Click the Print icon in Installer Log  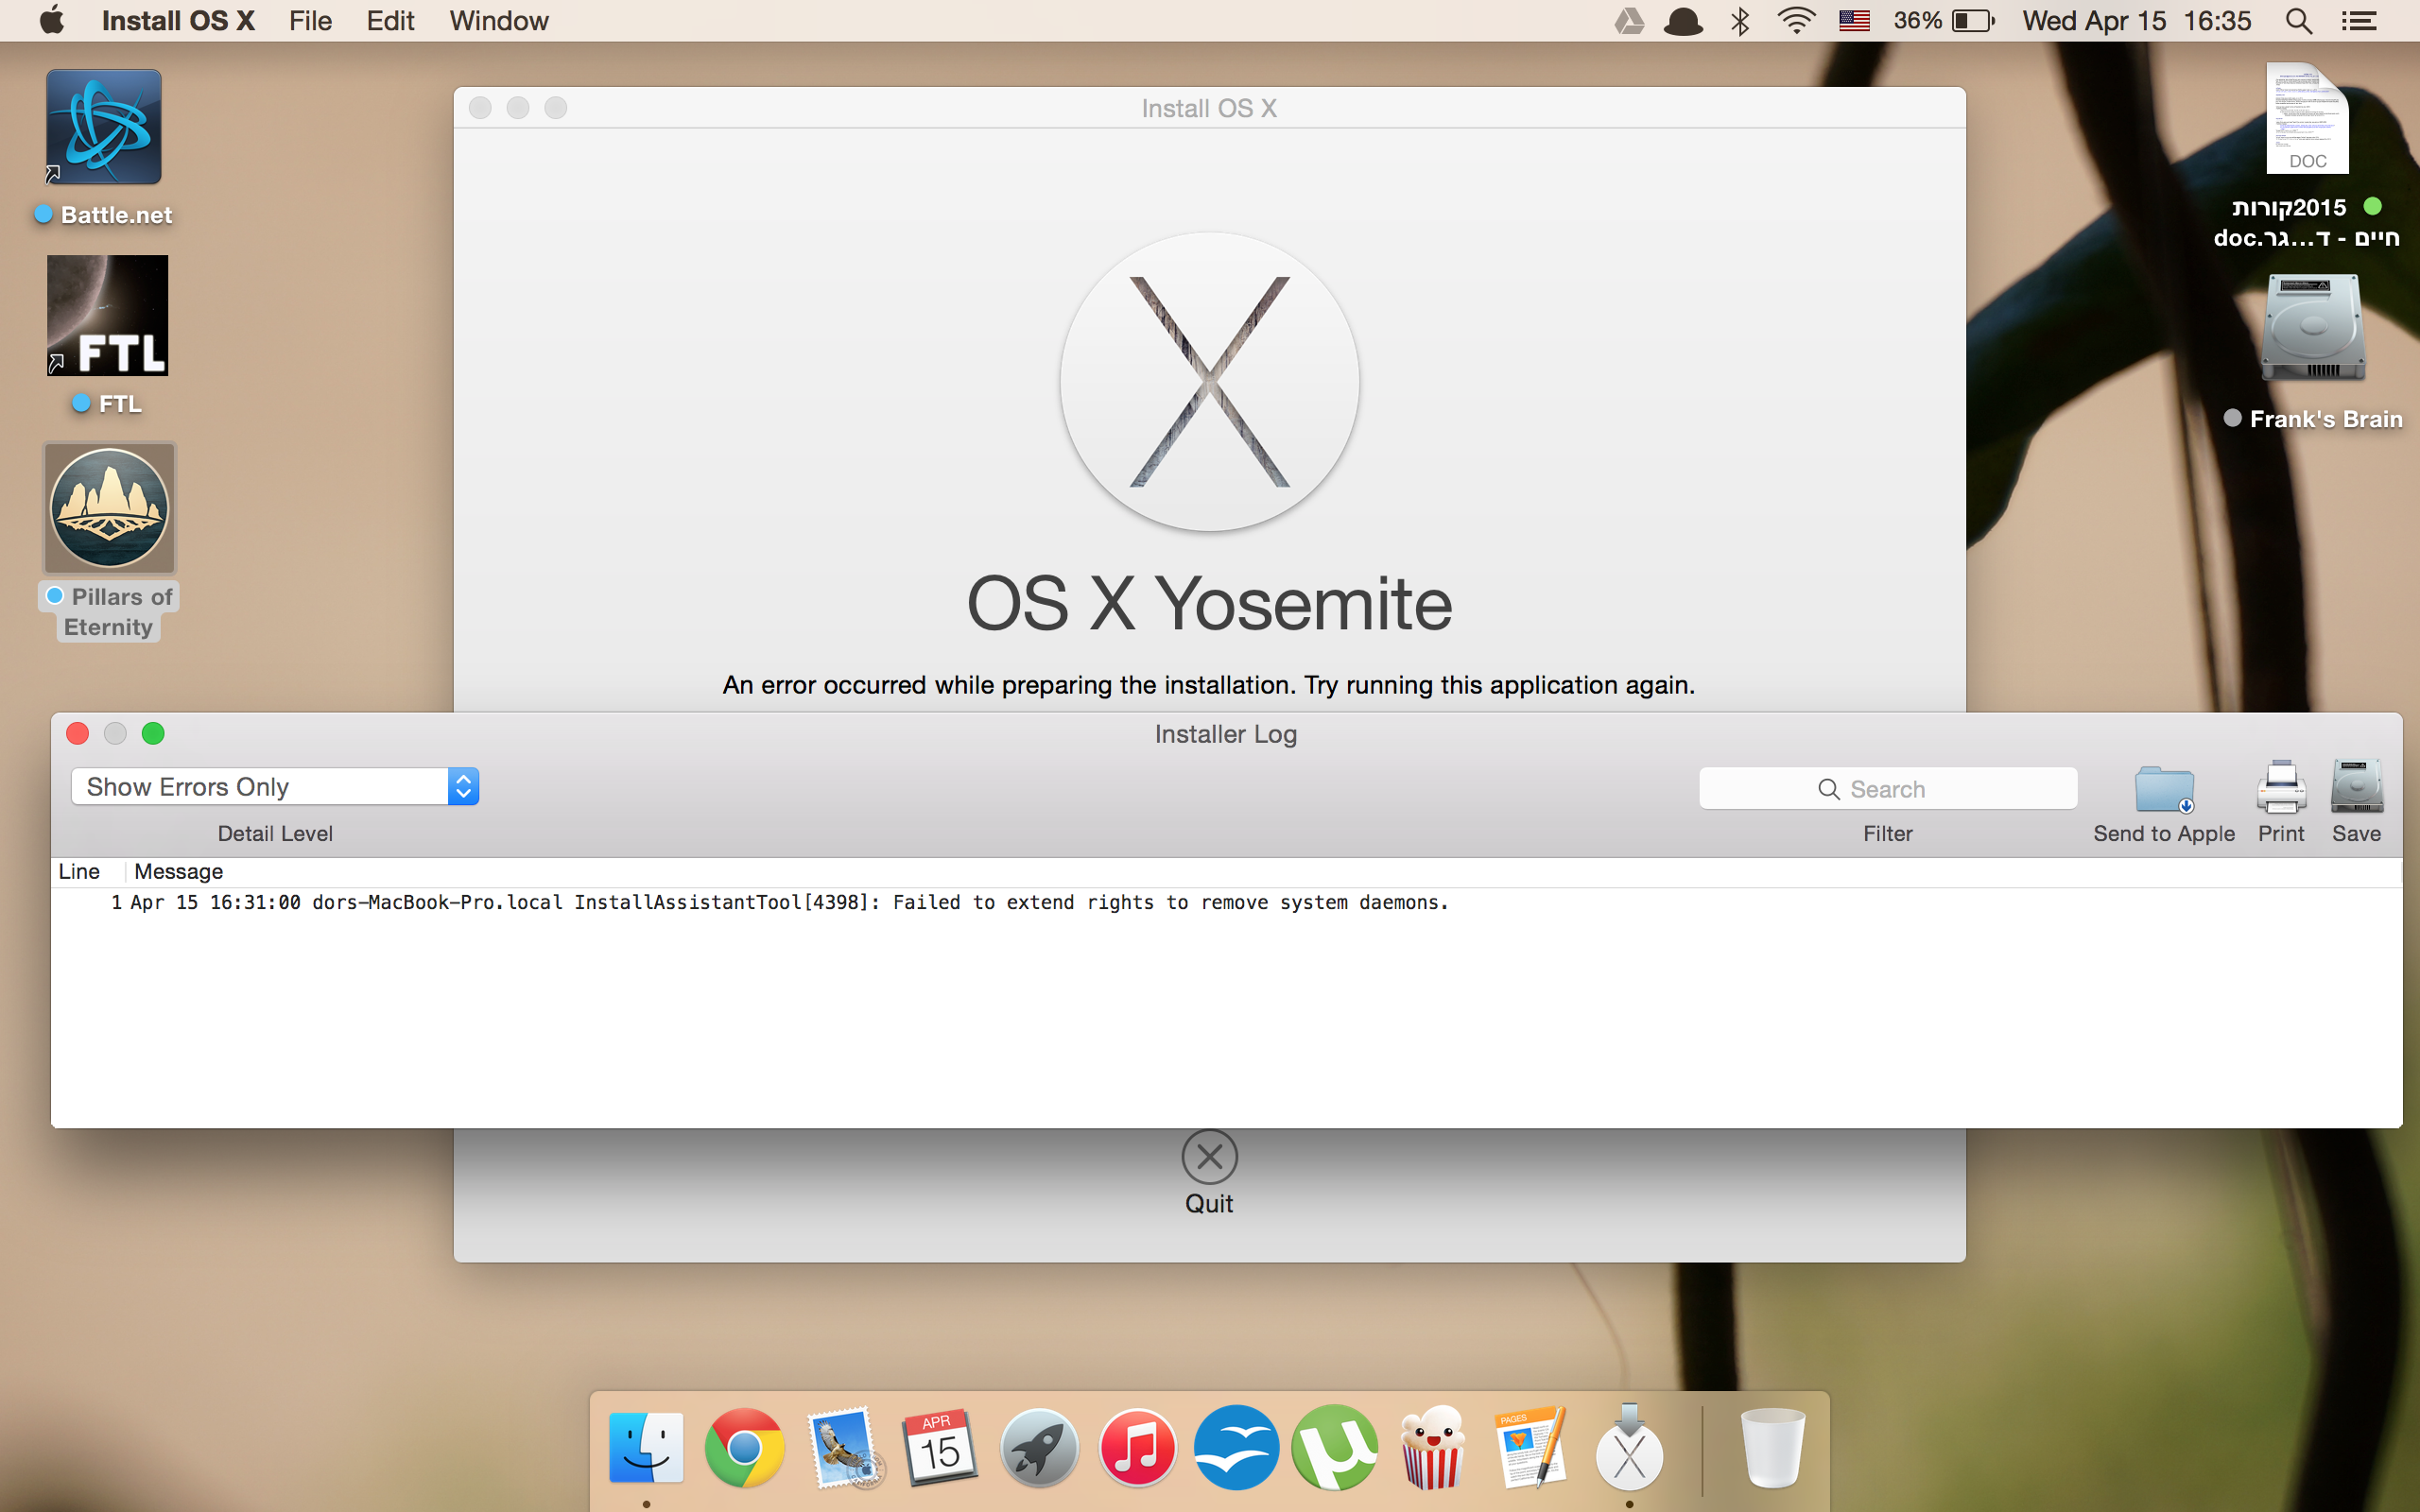tap(2280, 788)
